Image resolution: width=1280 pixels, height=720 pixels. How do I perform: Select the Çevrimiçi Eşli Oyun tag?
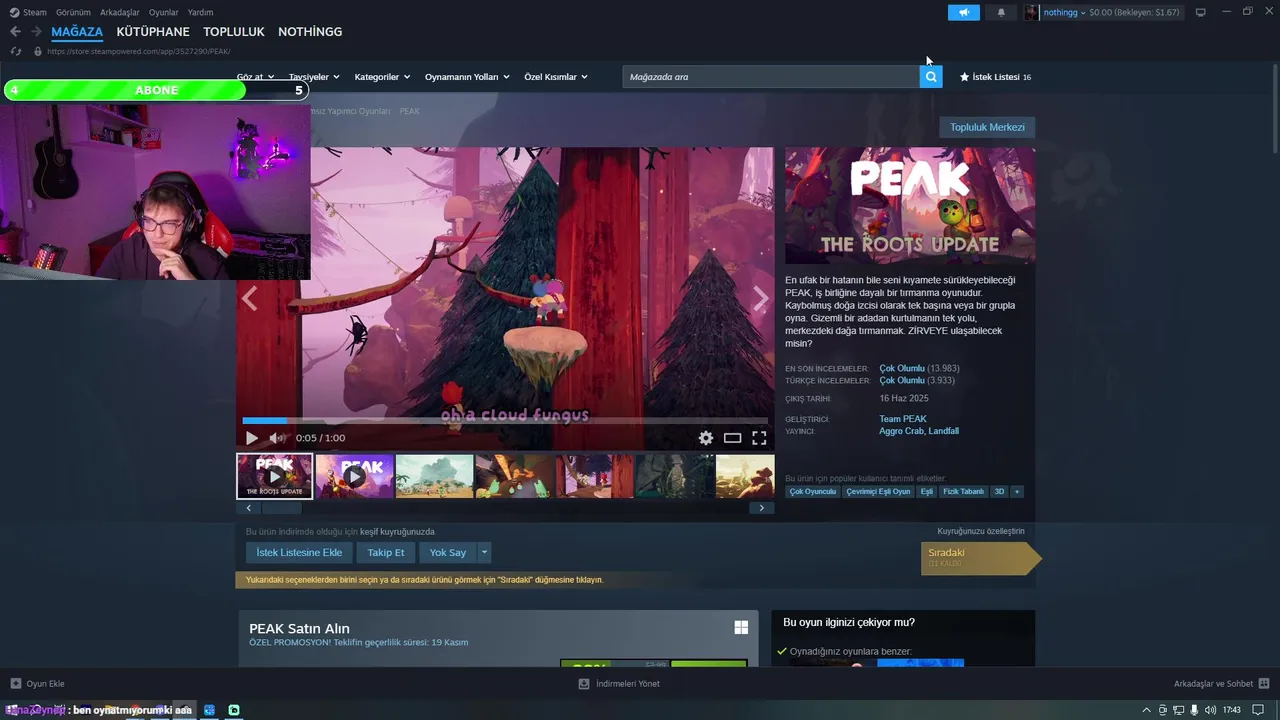coord(878,492)
